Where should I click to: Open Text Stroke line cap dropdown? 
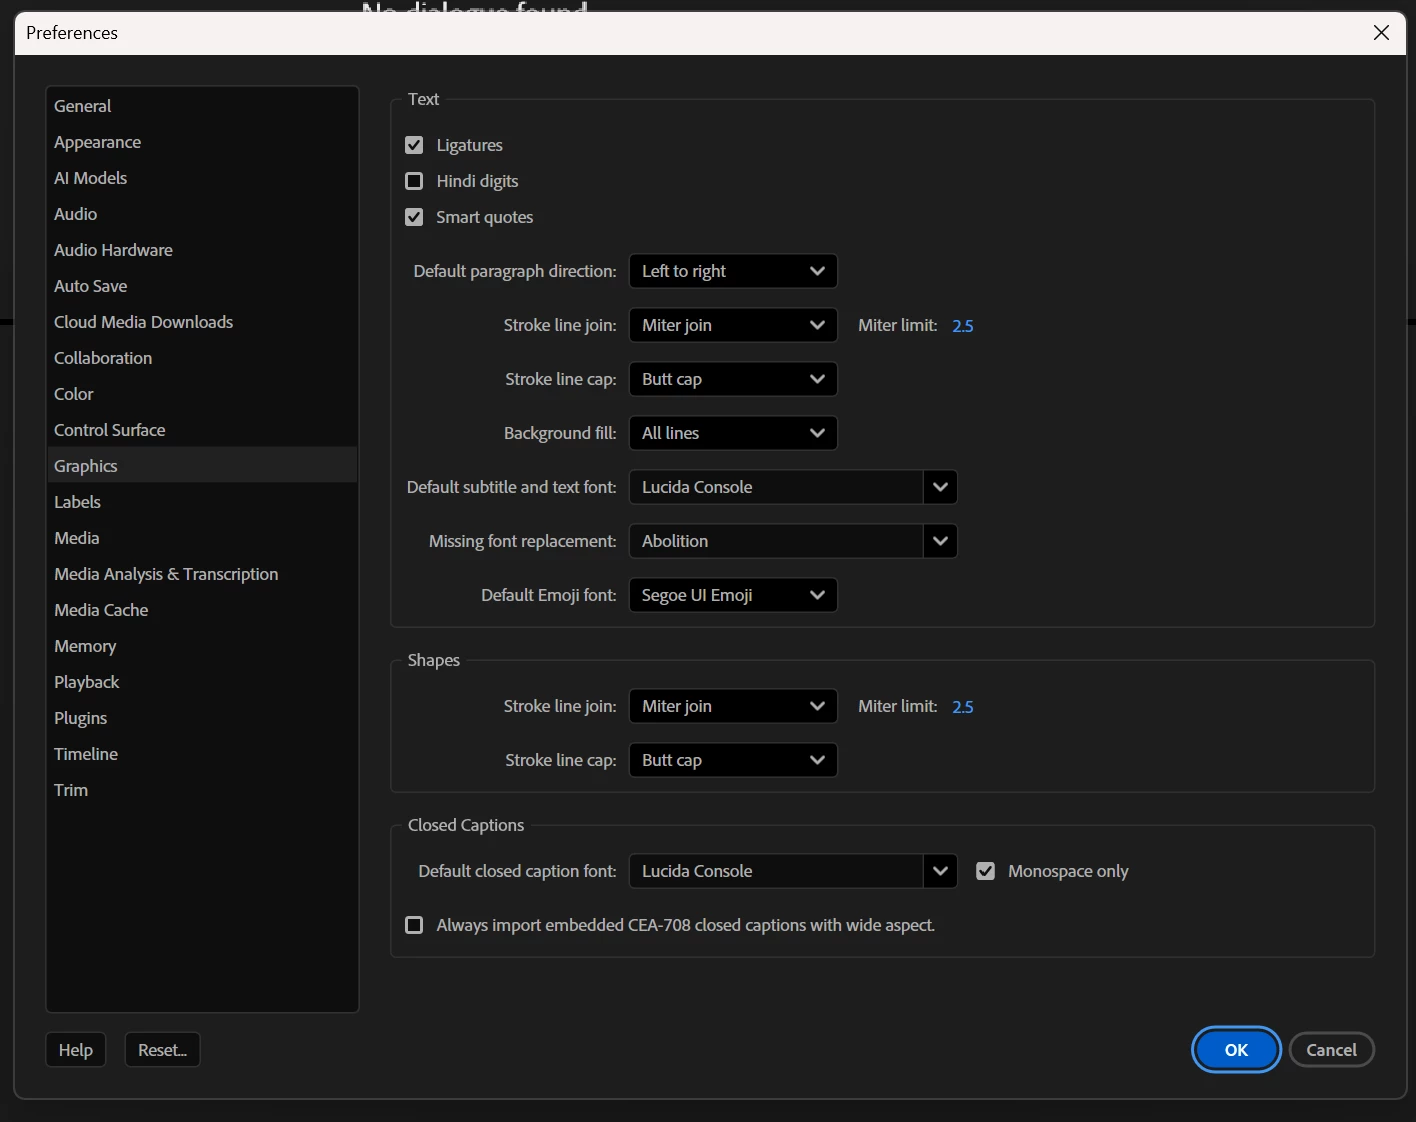(x=733, y=379)
